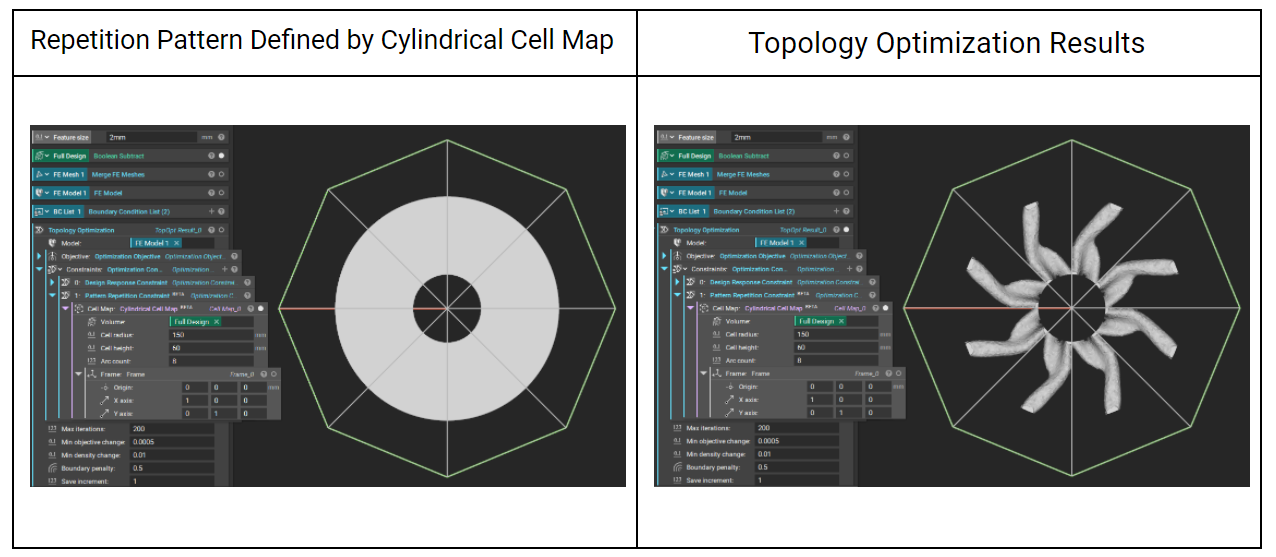Click Boundary Condition List (2) in left screenshot

129,211
